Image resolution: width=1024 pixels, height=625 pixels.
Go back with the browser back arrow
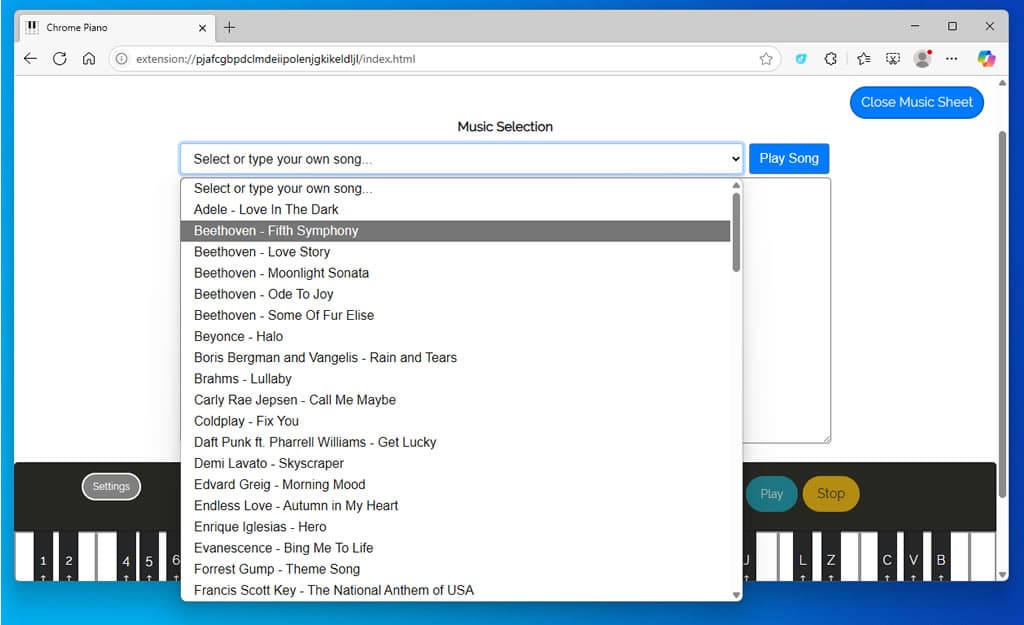[x=30, y=59]
